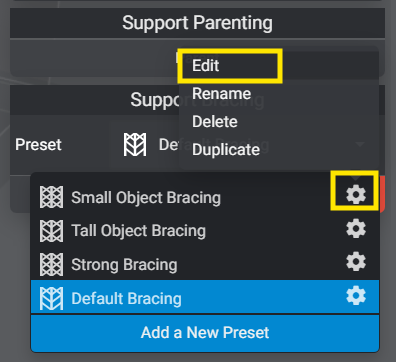Select the highlighted Default Bracing preset

pyautogui.click(x=205, y=297)
